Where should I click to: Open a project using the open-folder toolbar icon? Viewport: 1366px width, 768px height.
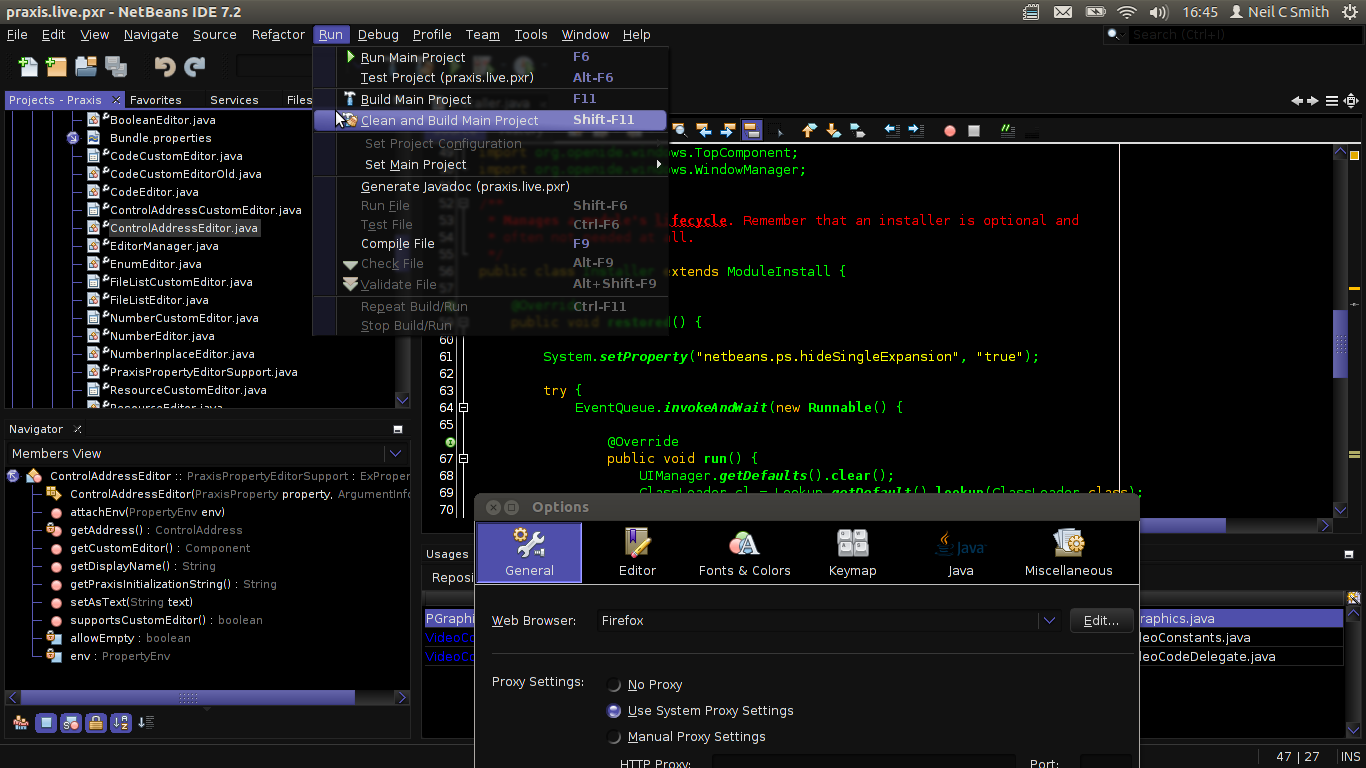85,67
